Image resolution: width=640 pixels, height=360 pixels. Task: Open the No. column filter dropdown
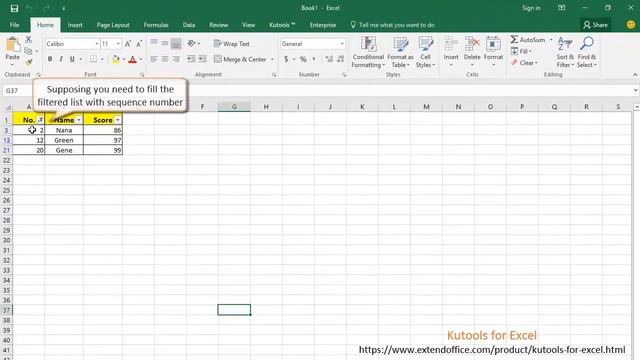[40, 120]
